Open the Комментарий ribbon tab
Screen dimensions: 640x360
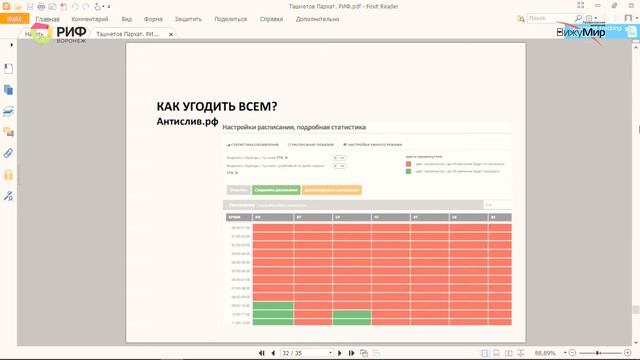90,19
